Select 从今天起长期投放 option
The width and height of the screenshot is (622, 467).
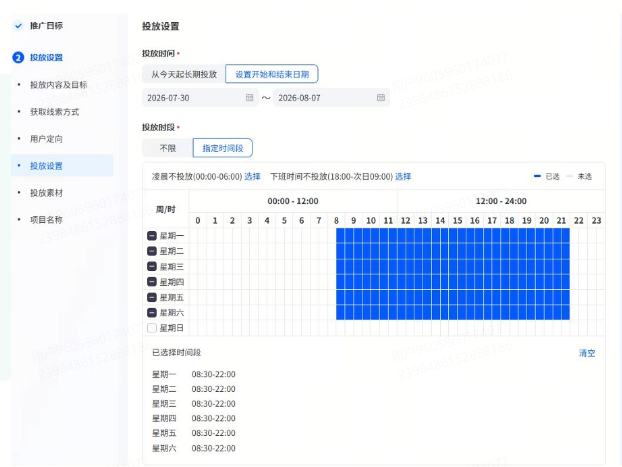tap(184, 74)
